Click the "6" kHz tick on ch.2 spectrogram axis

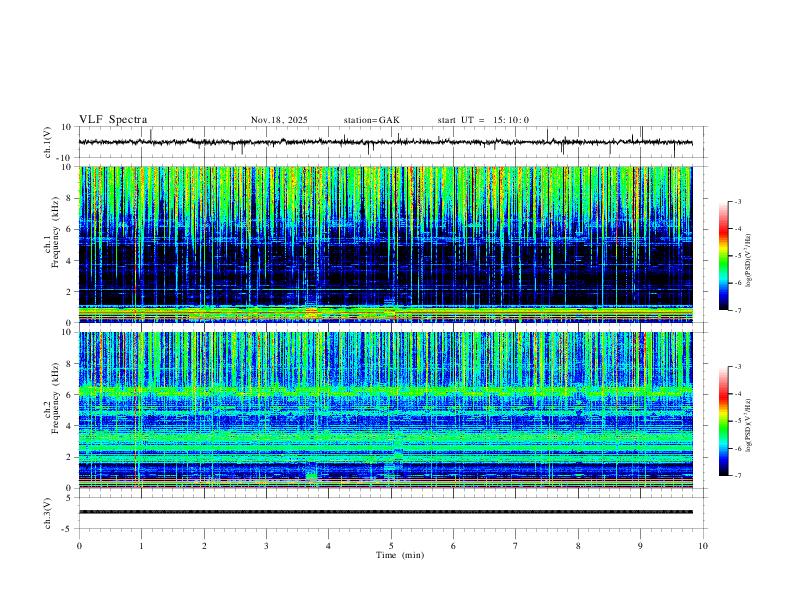click(70, 394)
